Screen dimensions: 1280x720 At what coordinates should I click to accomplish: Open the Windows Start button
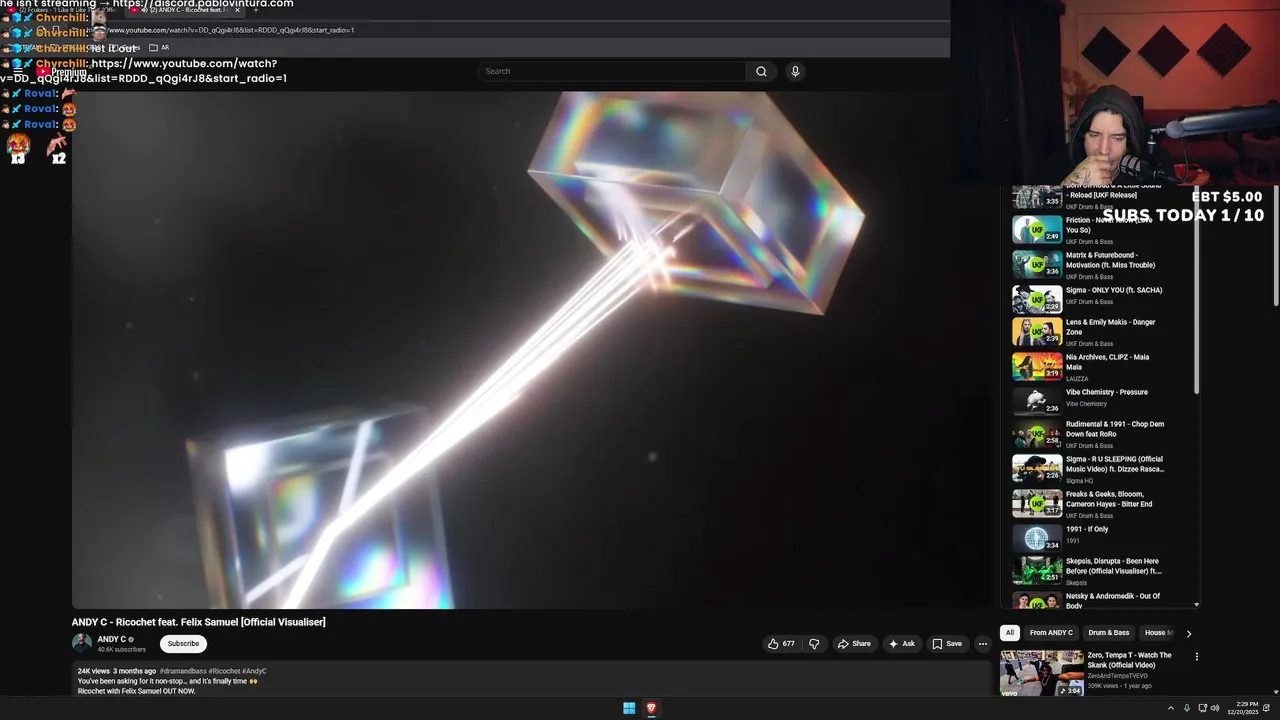[x=629, y=708]
